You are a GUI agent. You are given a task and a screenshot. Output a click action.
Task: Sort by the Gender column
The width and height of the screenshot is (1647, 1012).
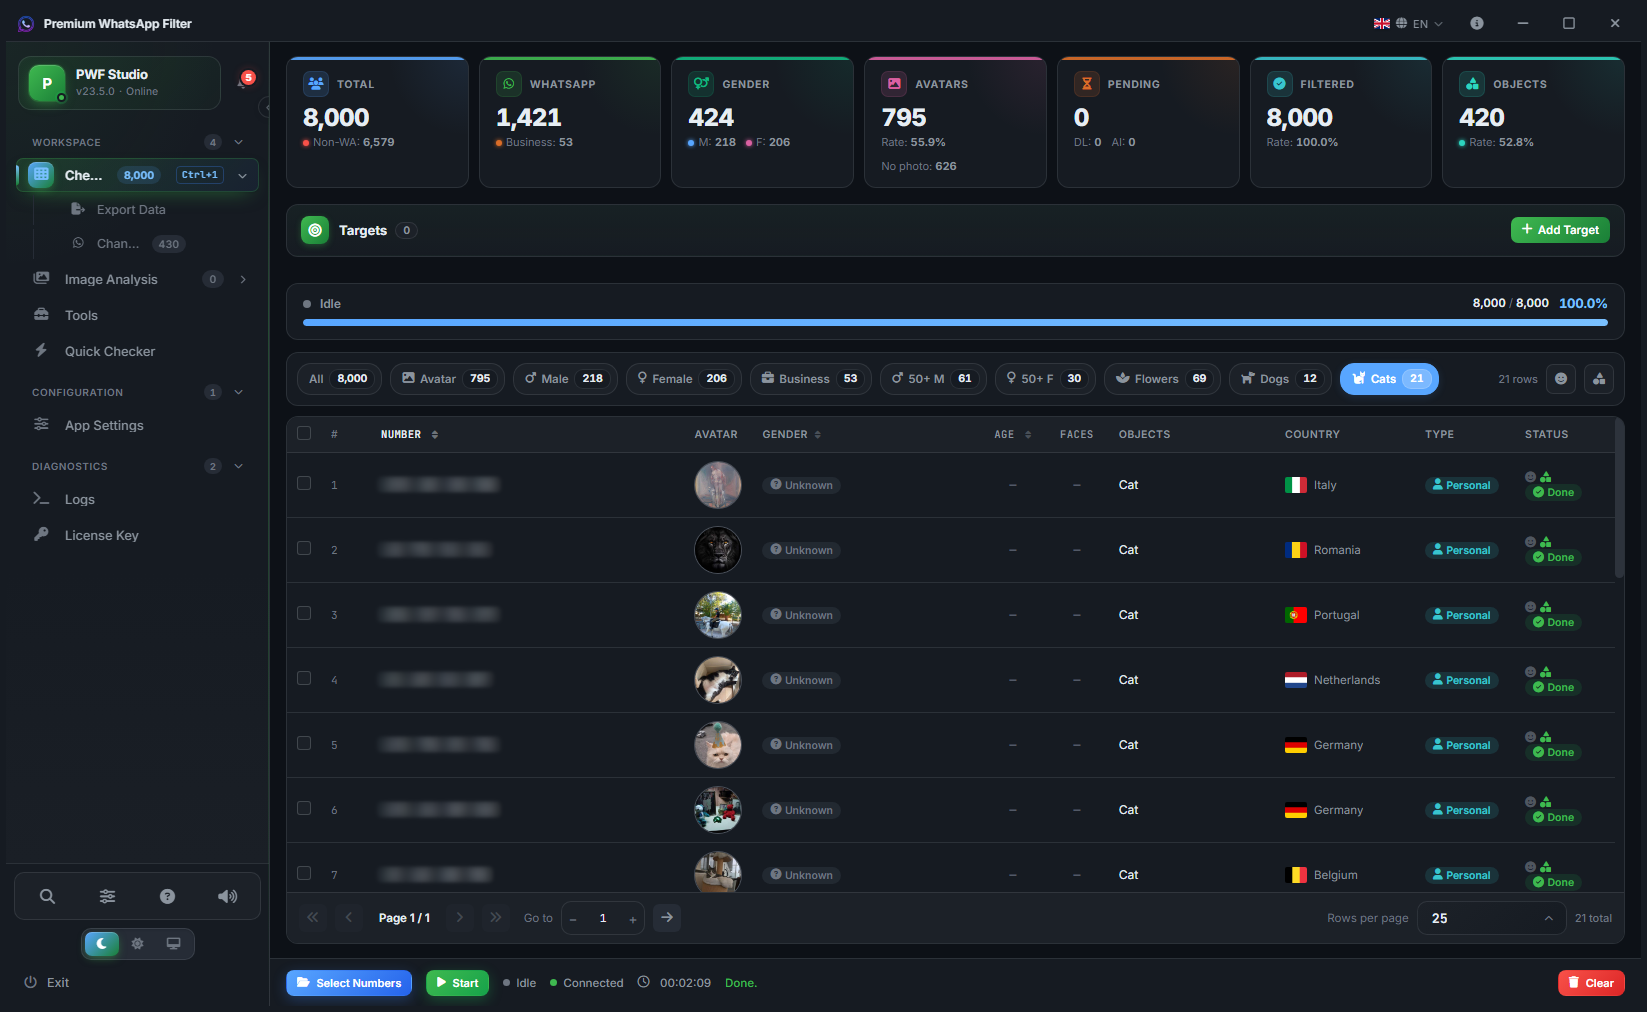tap(792, 434)
